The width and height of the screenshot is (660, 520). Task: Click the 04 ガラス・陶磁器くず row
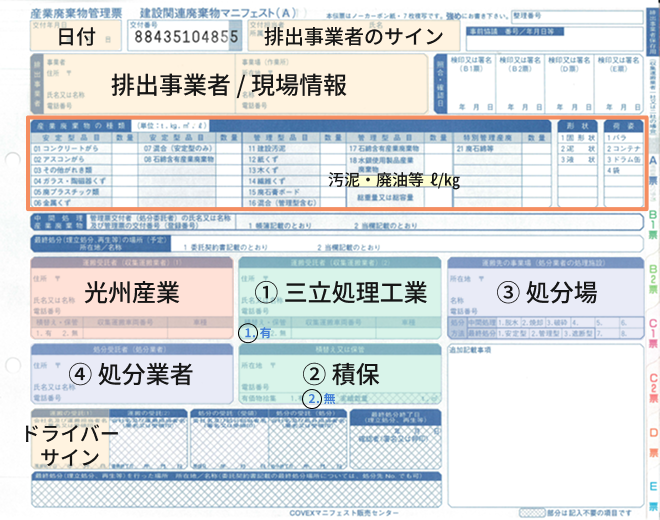click(x=72, y=181)
